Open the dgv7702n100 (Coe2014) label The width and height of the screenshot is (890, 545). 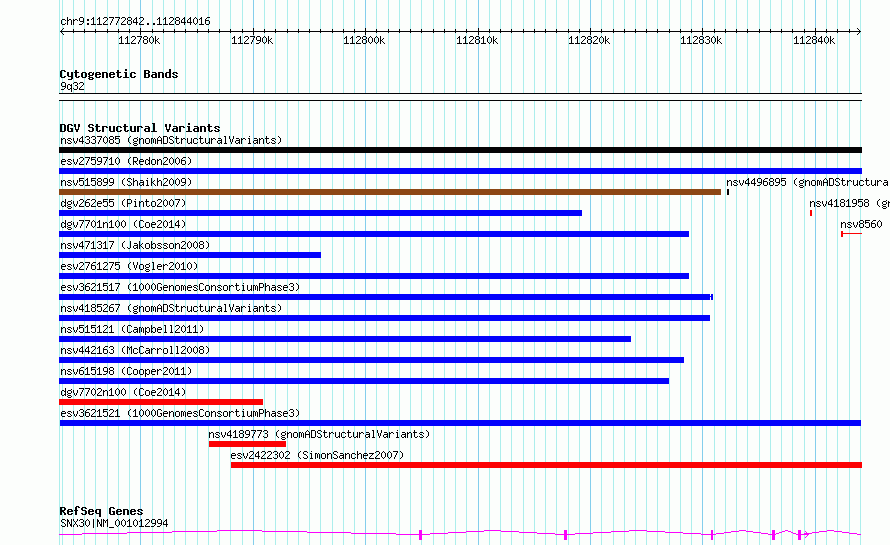[123, 392]
